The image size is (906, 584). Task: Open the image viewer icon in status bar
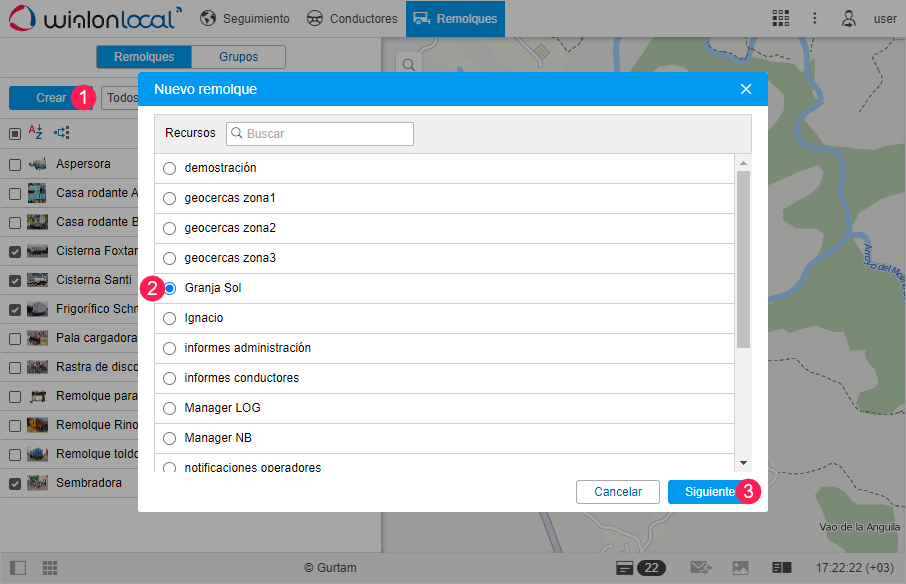(740, 568)
